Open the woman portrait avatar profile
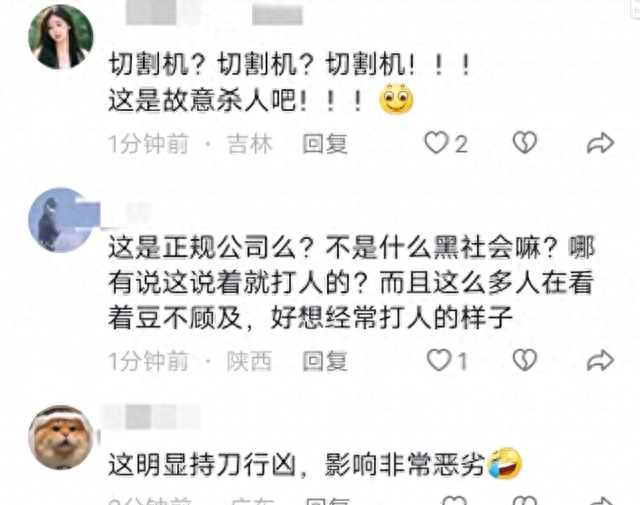Image resolution: width=640 pixels, height=505 pixels. click(x=61, y=36)
